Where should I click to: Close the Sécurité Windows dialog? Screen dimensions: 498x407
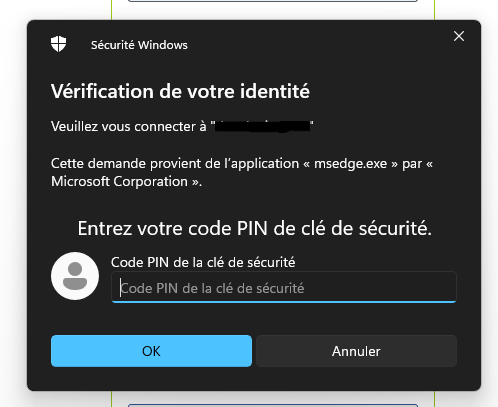(x=459, y=36)
